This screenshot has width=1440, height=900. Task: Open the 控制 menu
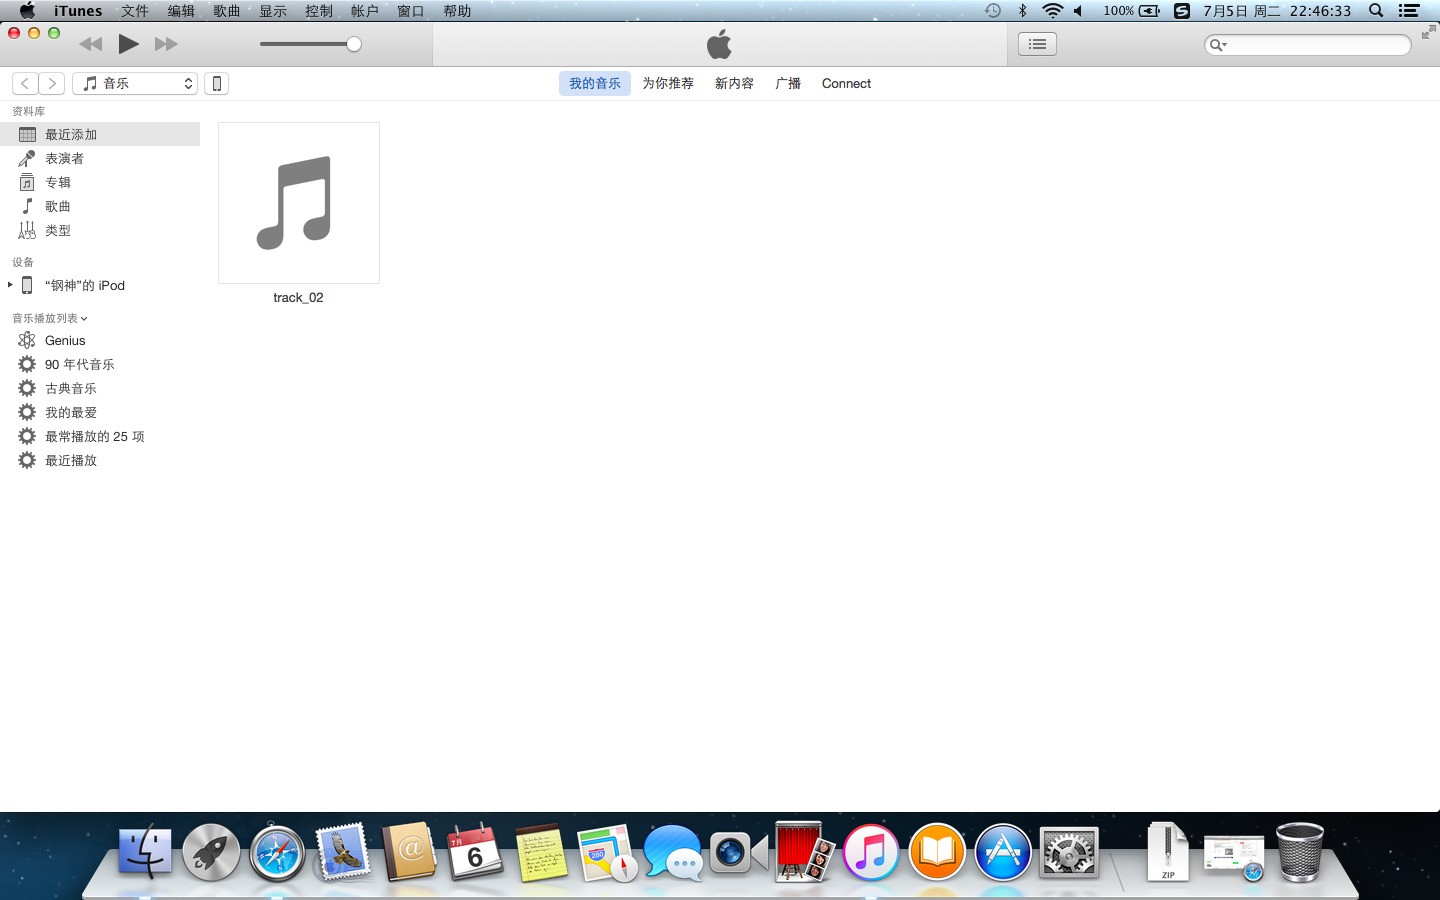pyautogui.click(x=319, y=11)
